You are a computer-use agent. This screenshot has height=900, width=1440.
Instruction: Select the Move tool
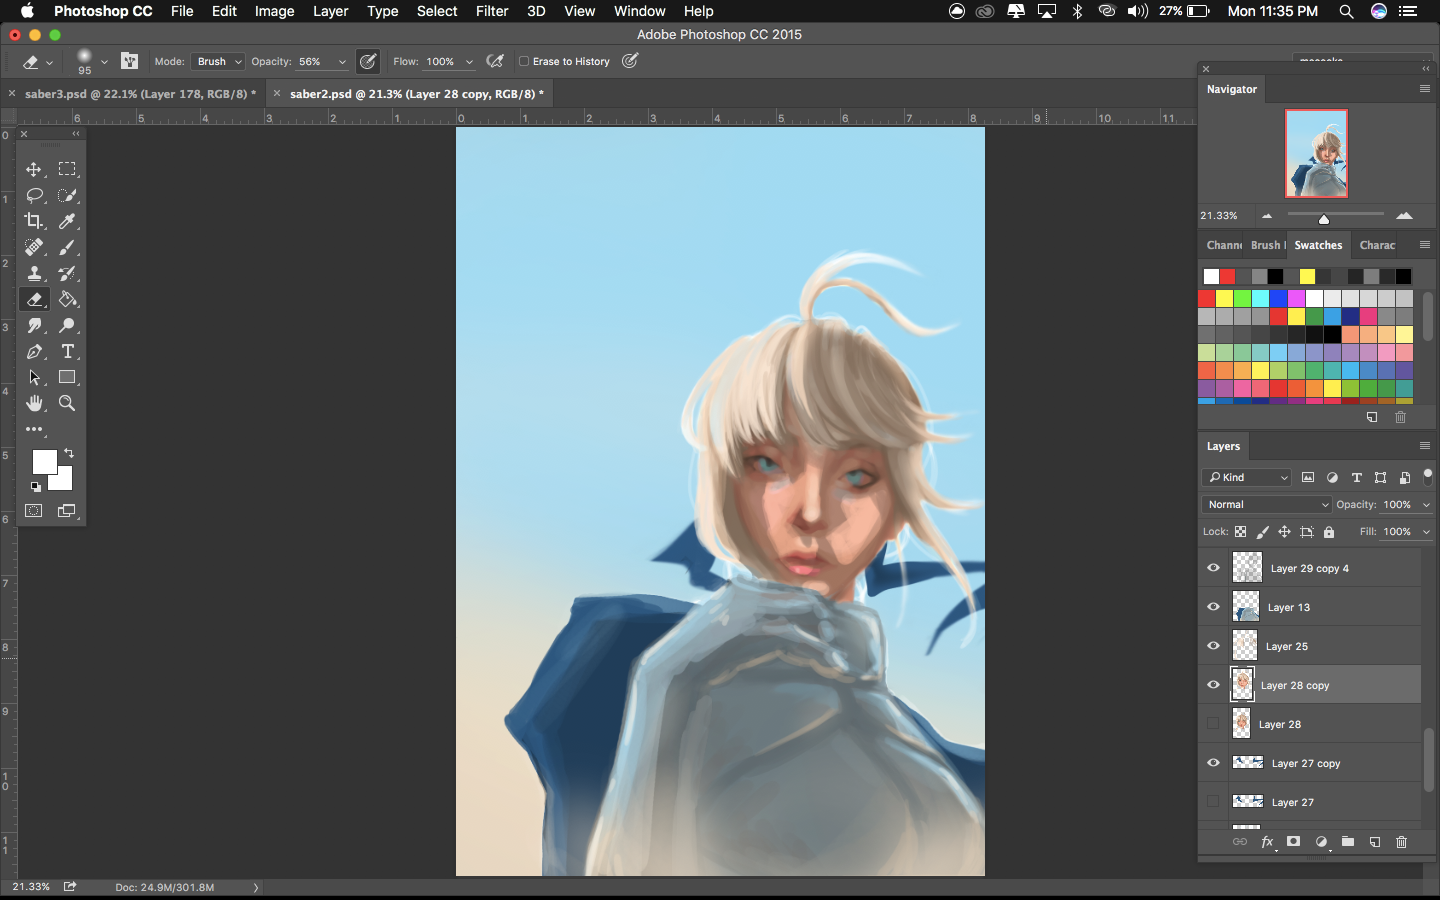[x=34, y=169]
